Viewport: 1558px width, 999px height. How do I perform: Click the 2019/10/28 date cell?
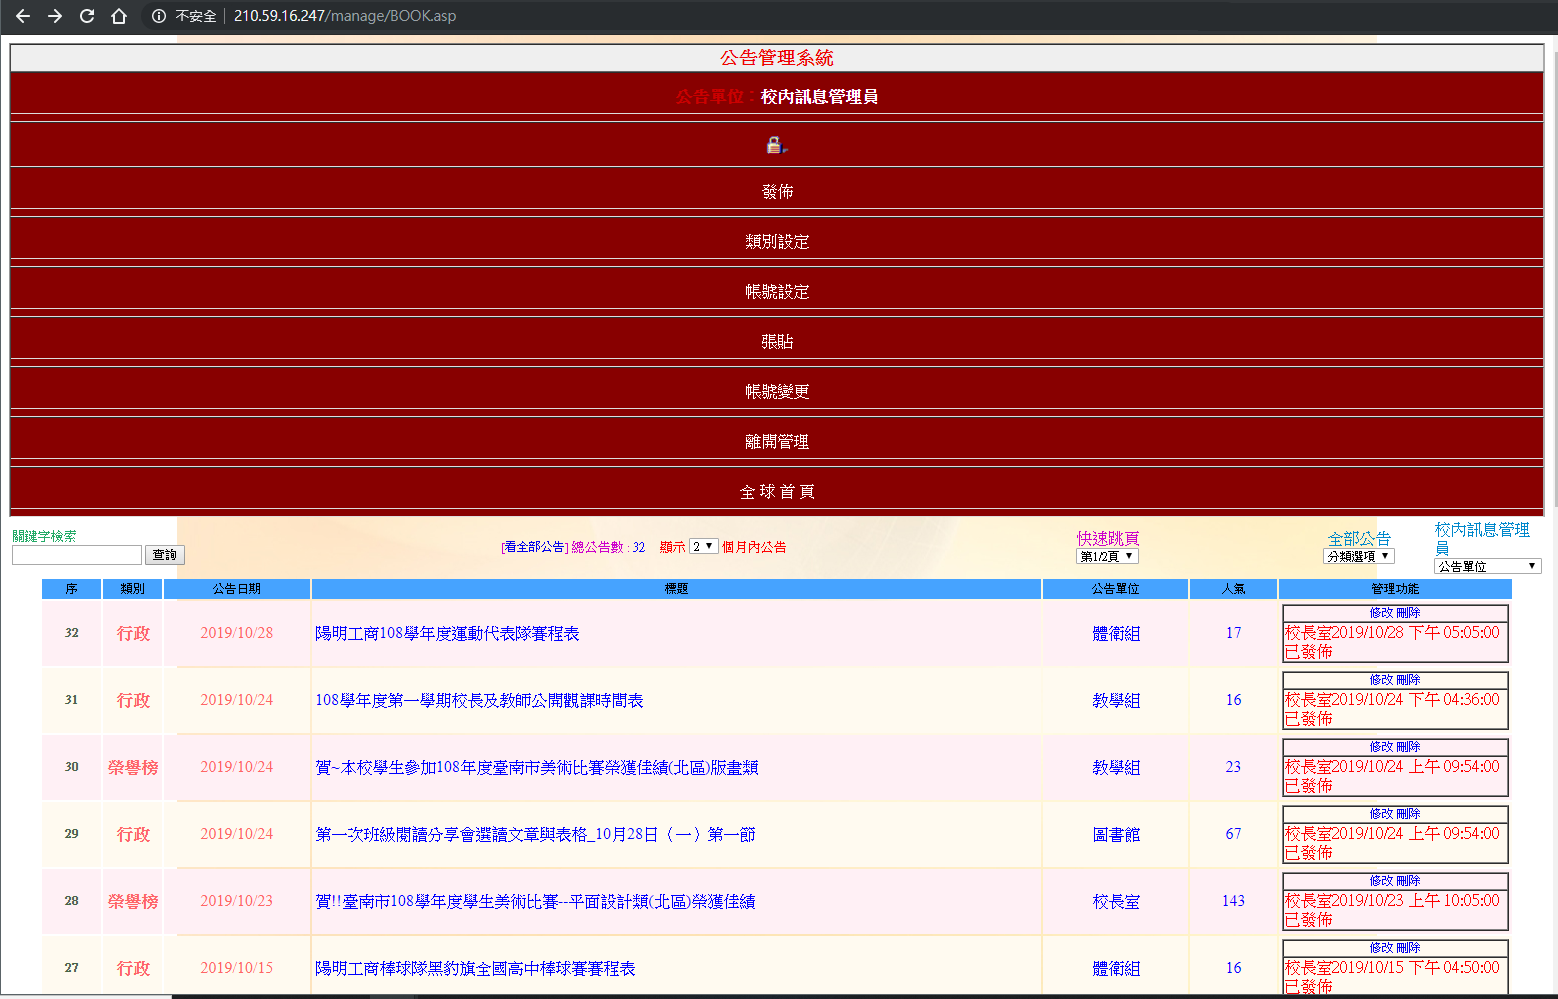236,633
